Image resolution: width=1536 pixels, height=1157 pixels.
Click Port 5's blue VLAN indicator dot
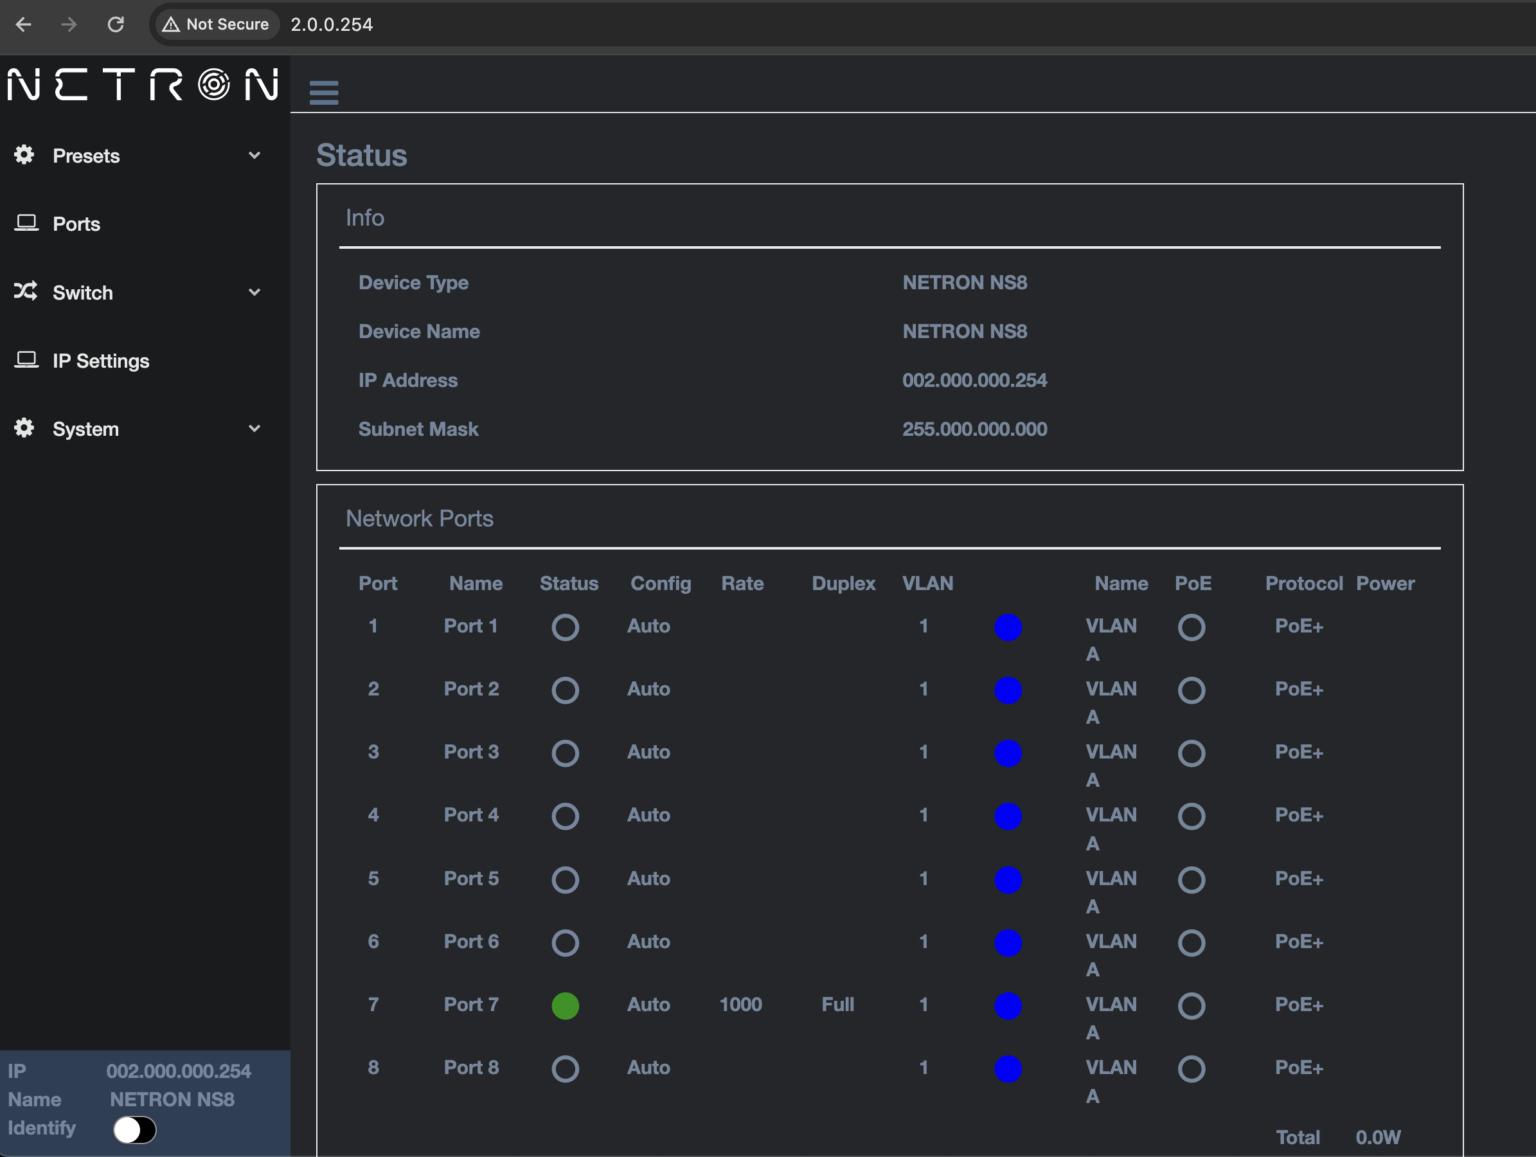pyautogui.click(x=1008, y=880)
